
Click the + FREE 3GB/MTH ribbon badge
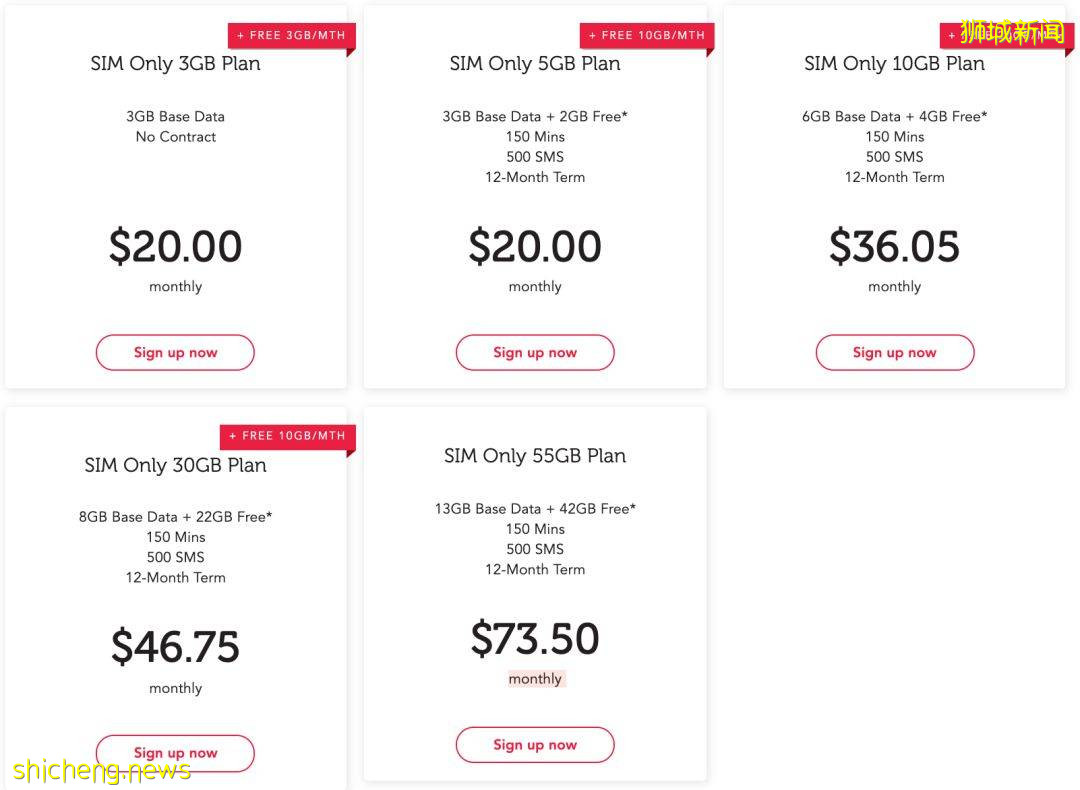(290, 35)
